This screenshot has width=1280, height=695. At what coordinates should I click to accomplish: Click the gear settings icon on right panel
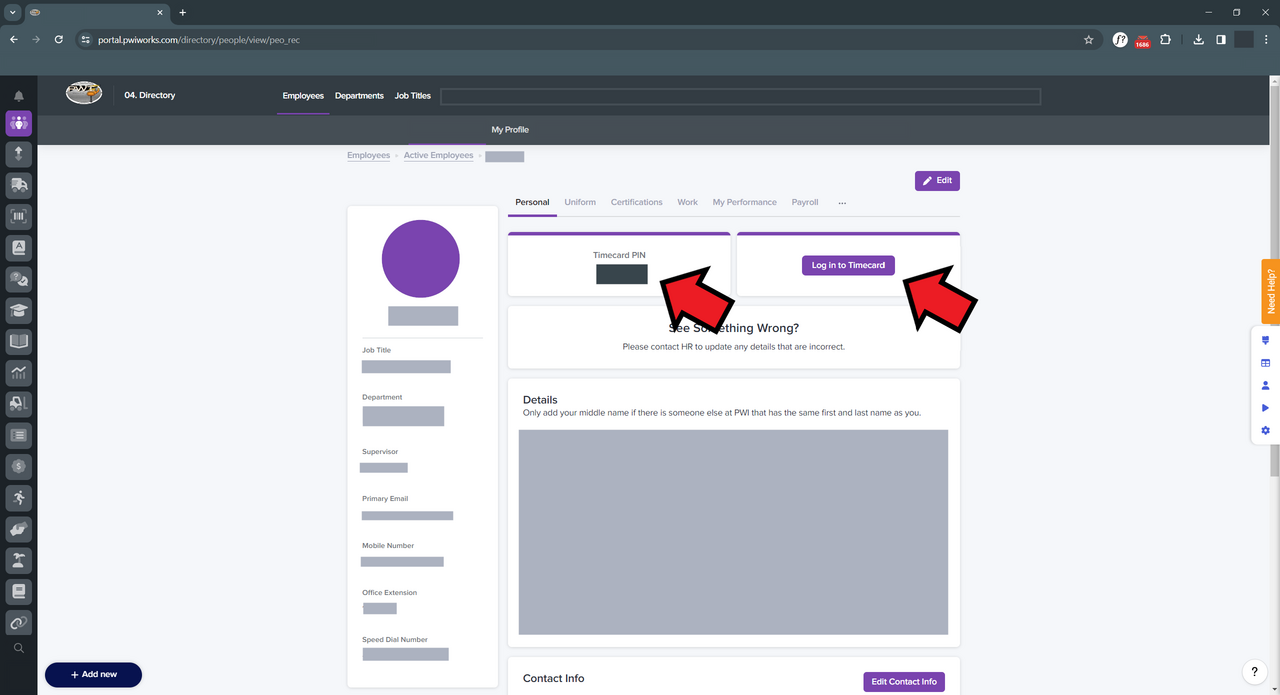pyautogui.click(x=1265, y=430)
